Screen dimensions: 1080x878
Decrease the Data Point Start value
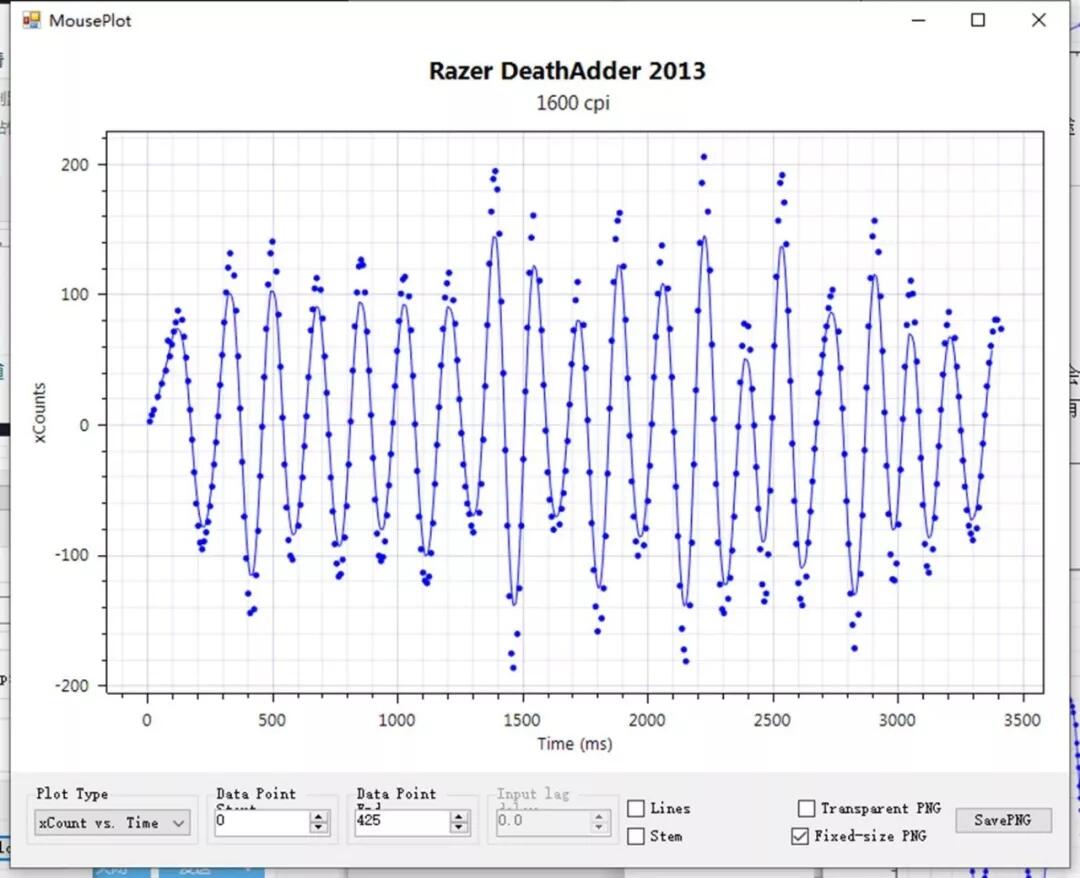point(318,827)
